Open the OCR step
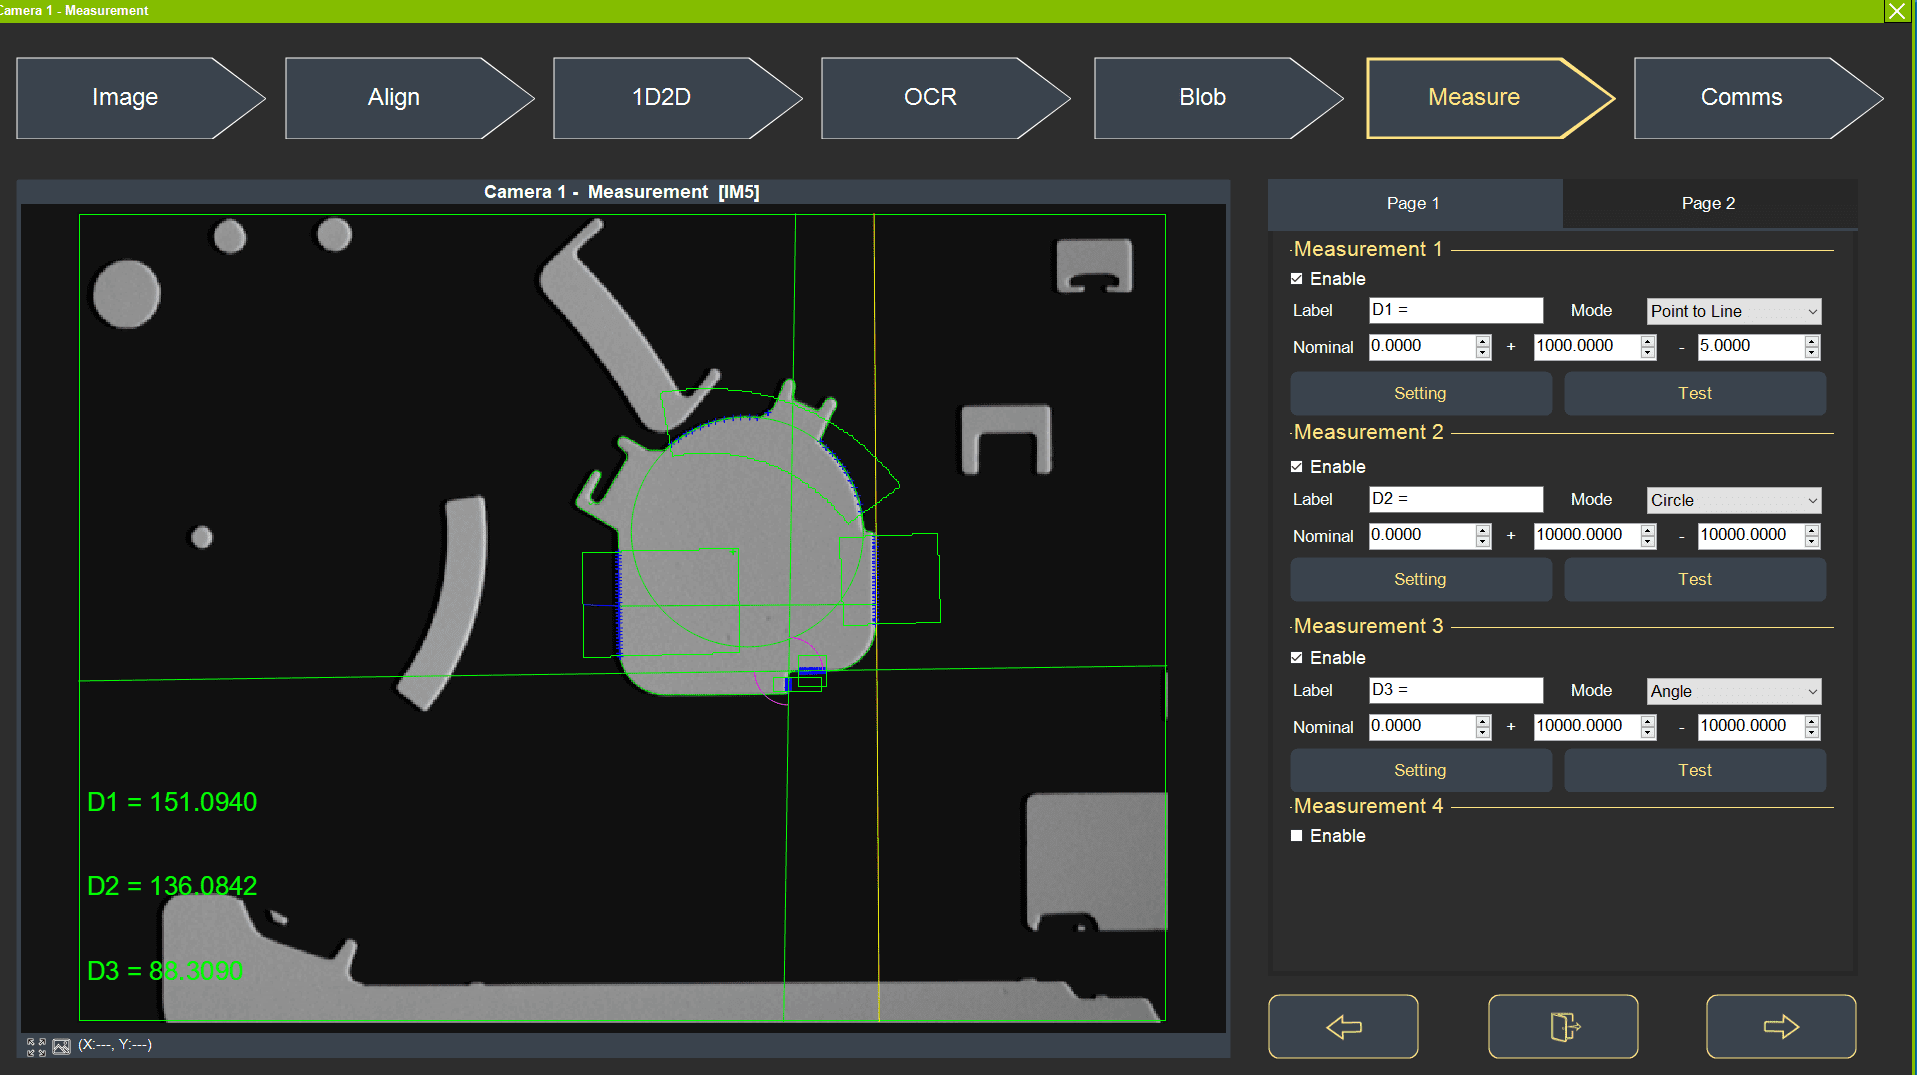This screenshot has height=1075, width=1917. pos(945,98)
